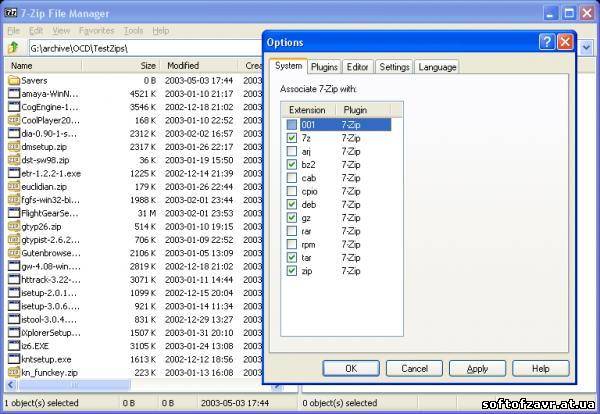Click the iXplorerSetup file icon
Viewport: 600px width, 414px height.
point(14,333)
